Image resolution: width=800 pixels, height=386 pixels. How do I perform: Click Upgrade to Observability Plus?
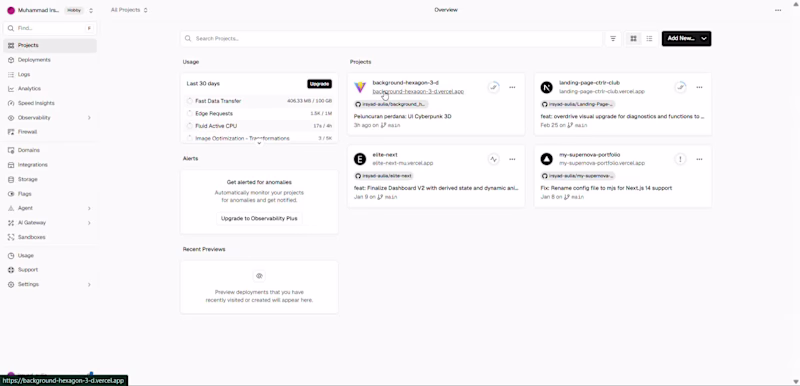point(259,218)
